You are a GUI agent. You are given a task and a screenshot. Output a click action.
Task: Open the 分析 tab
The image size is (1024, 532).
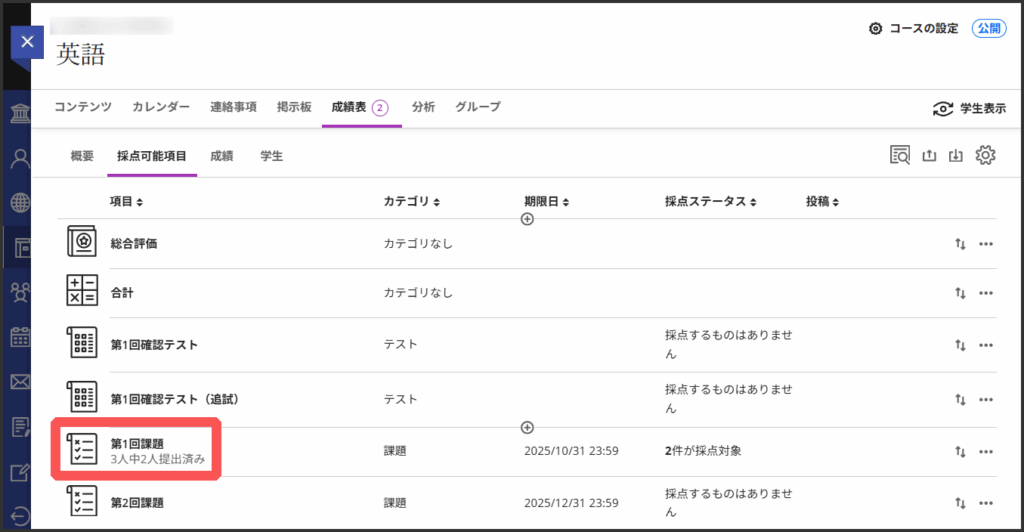tap(423, 107)
